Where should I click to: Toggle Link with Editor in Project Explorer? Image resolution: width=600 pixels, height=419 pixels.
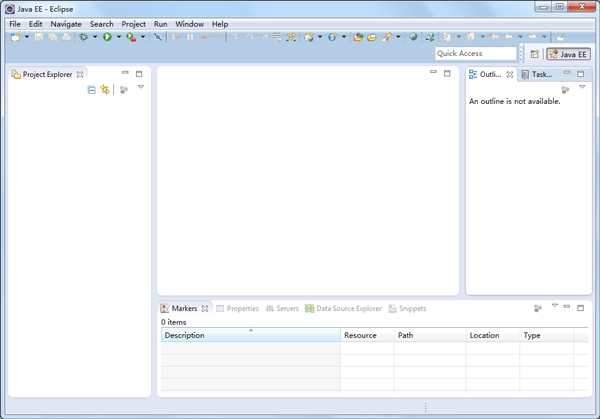(x=105, y=90)
